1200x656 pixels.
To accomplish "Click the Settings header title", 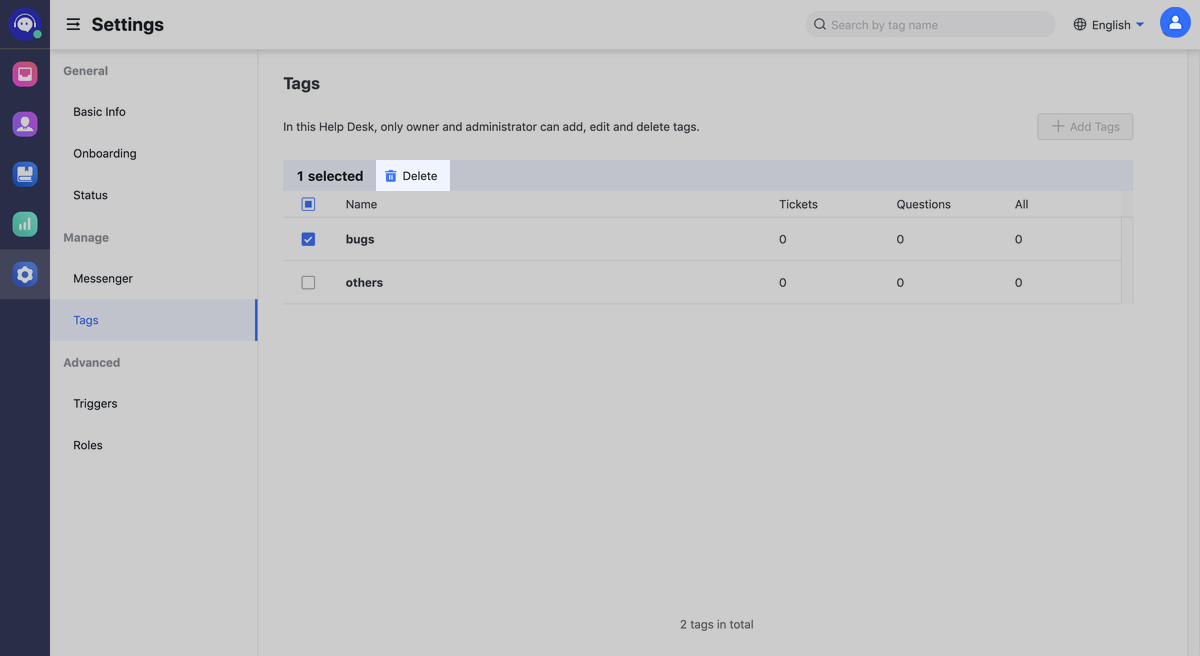I will (x=127, y=24).
